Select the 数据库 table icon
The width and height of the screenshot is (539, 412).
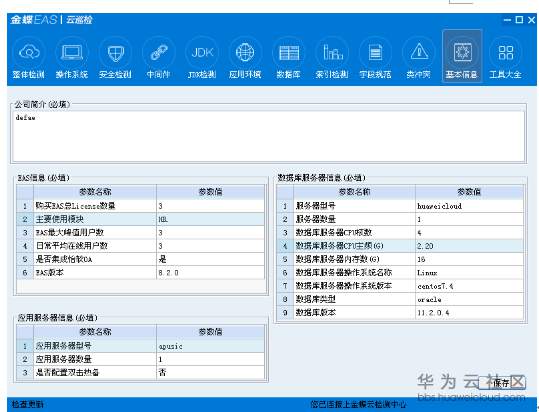coord(289,58)
